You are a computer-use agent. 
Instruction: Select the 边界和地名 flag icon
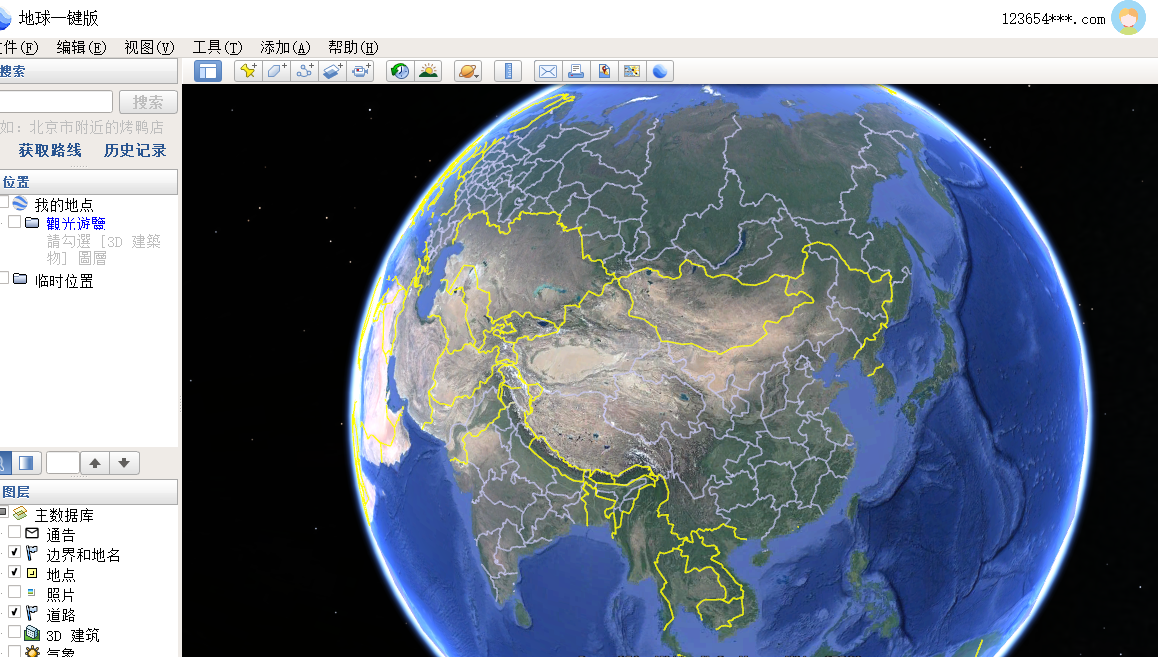pos(32,553)
